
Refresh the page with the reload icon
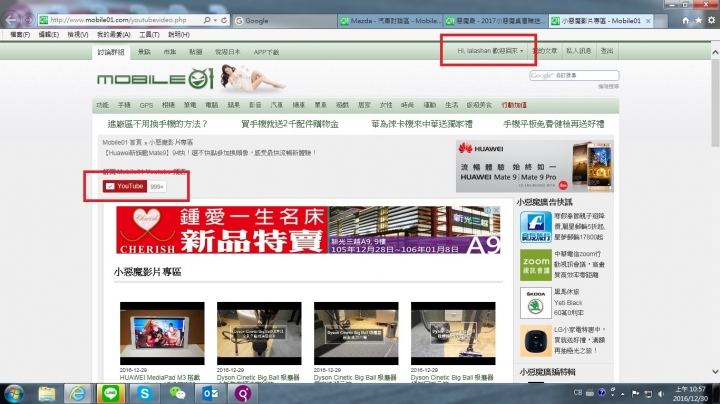(224, 20)
